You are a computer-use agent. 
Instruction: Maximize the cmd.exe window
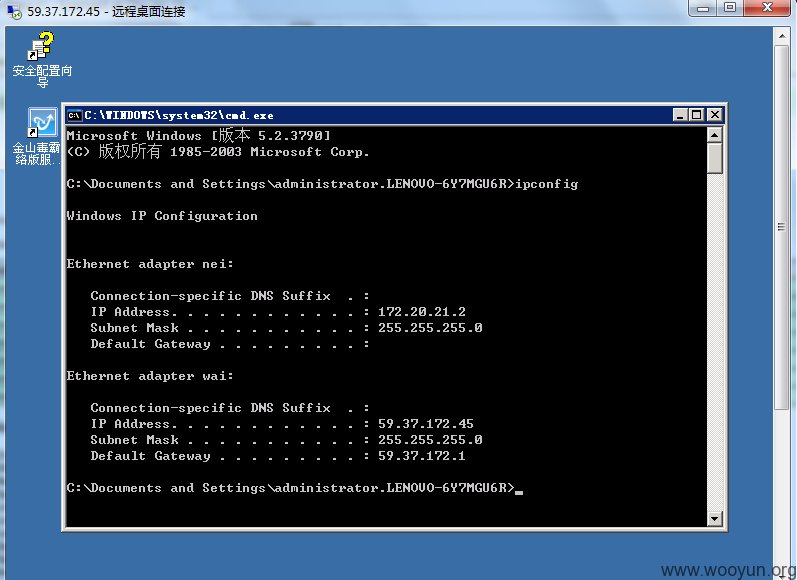pos(697,115)
